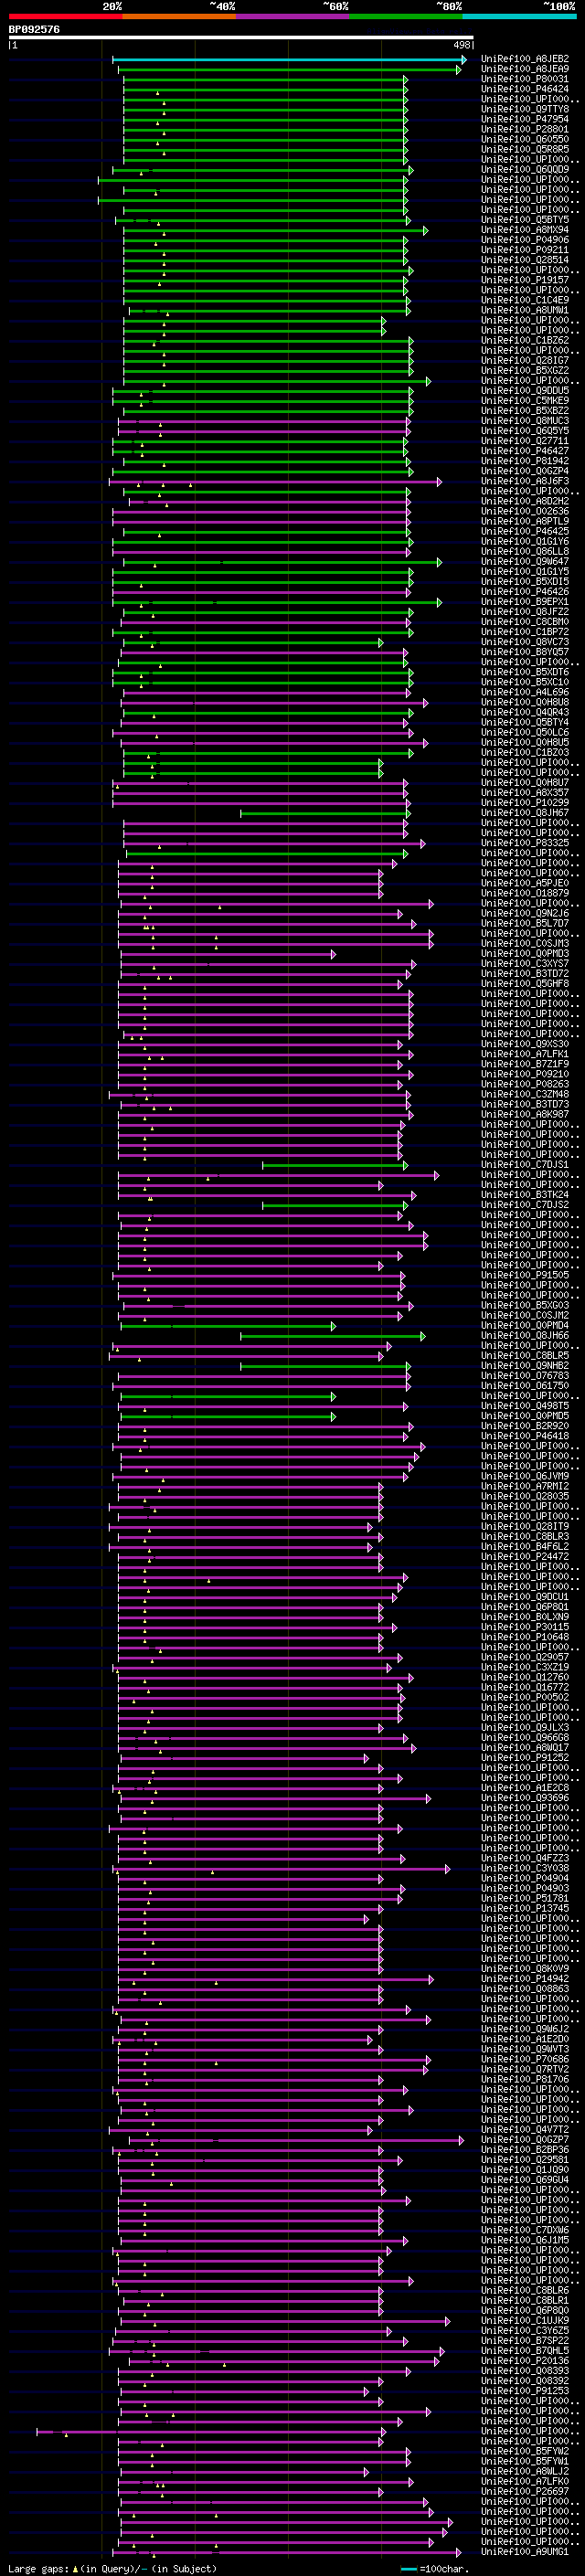Open hit UniRef100_A8JEA9
The image size is (585, 2576).
(525, 69)
